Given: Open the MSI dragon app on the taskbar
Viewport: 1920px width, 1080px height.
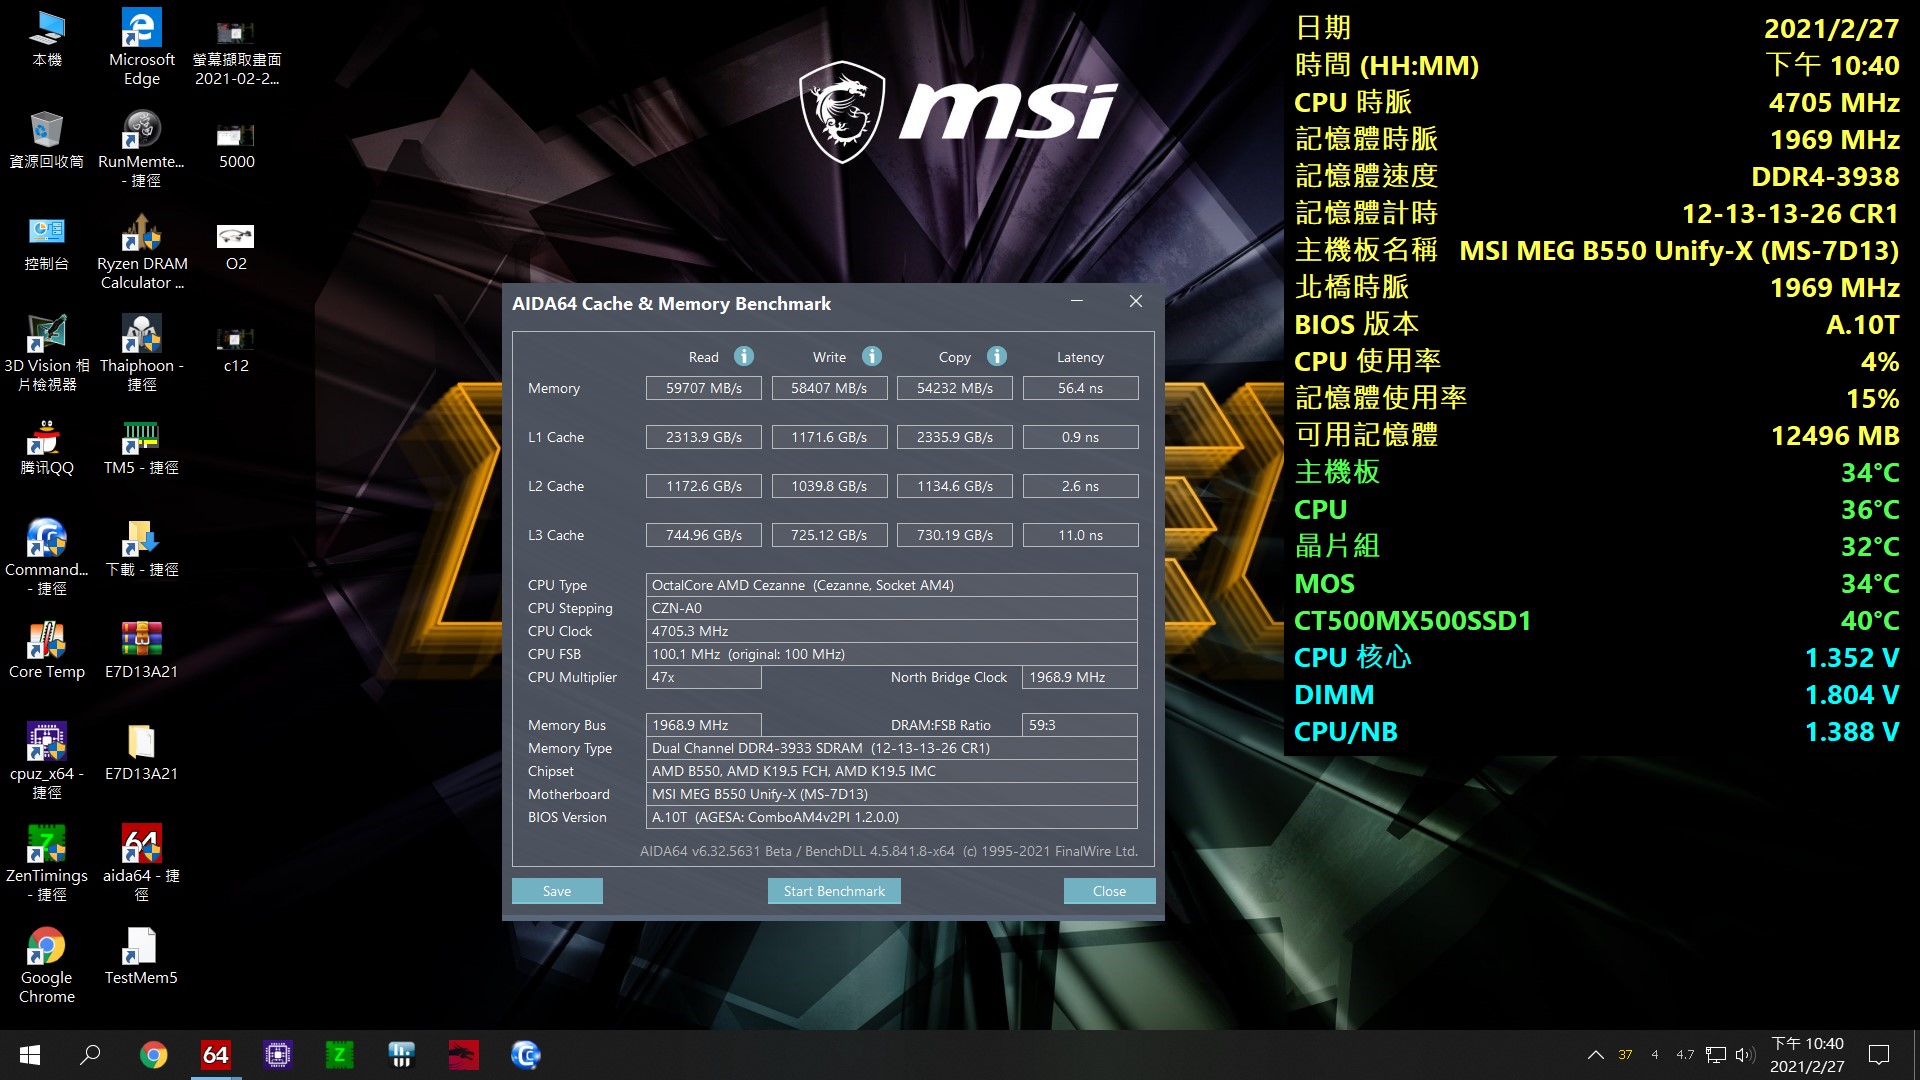Looking at the screenshot, I should pyautogui.click(x=463, y=1055).
